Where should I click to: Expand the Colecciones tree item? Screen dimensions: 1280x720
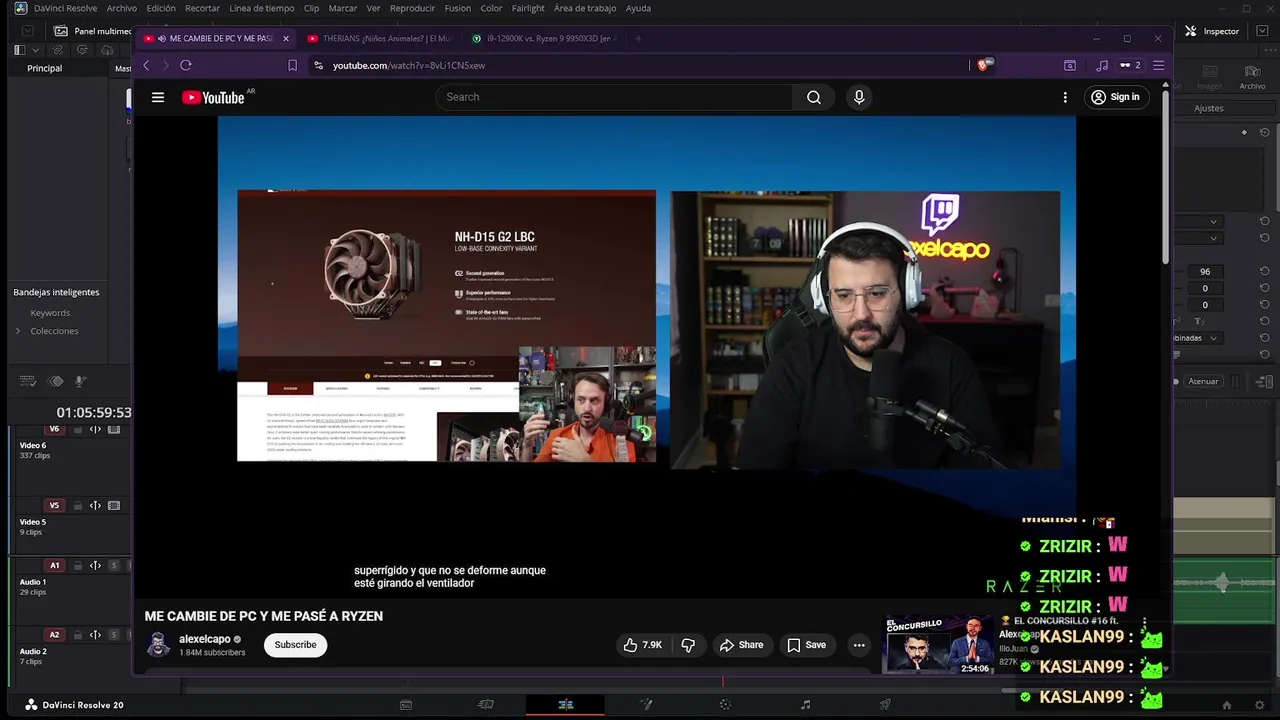click(17, 331)
